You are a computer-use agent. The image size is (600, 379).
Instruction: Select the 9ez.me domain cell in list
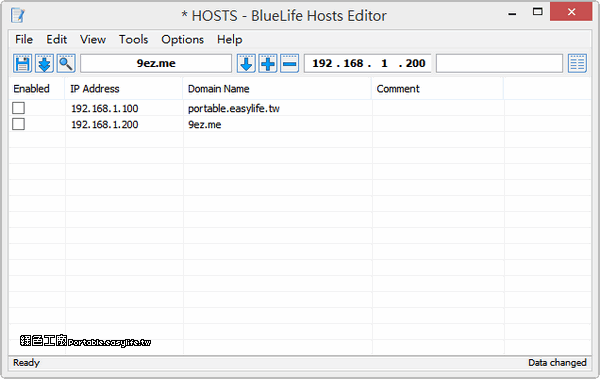(x=205, y=124)
